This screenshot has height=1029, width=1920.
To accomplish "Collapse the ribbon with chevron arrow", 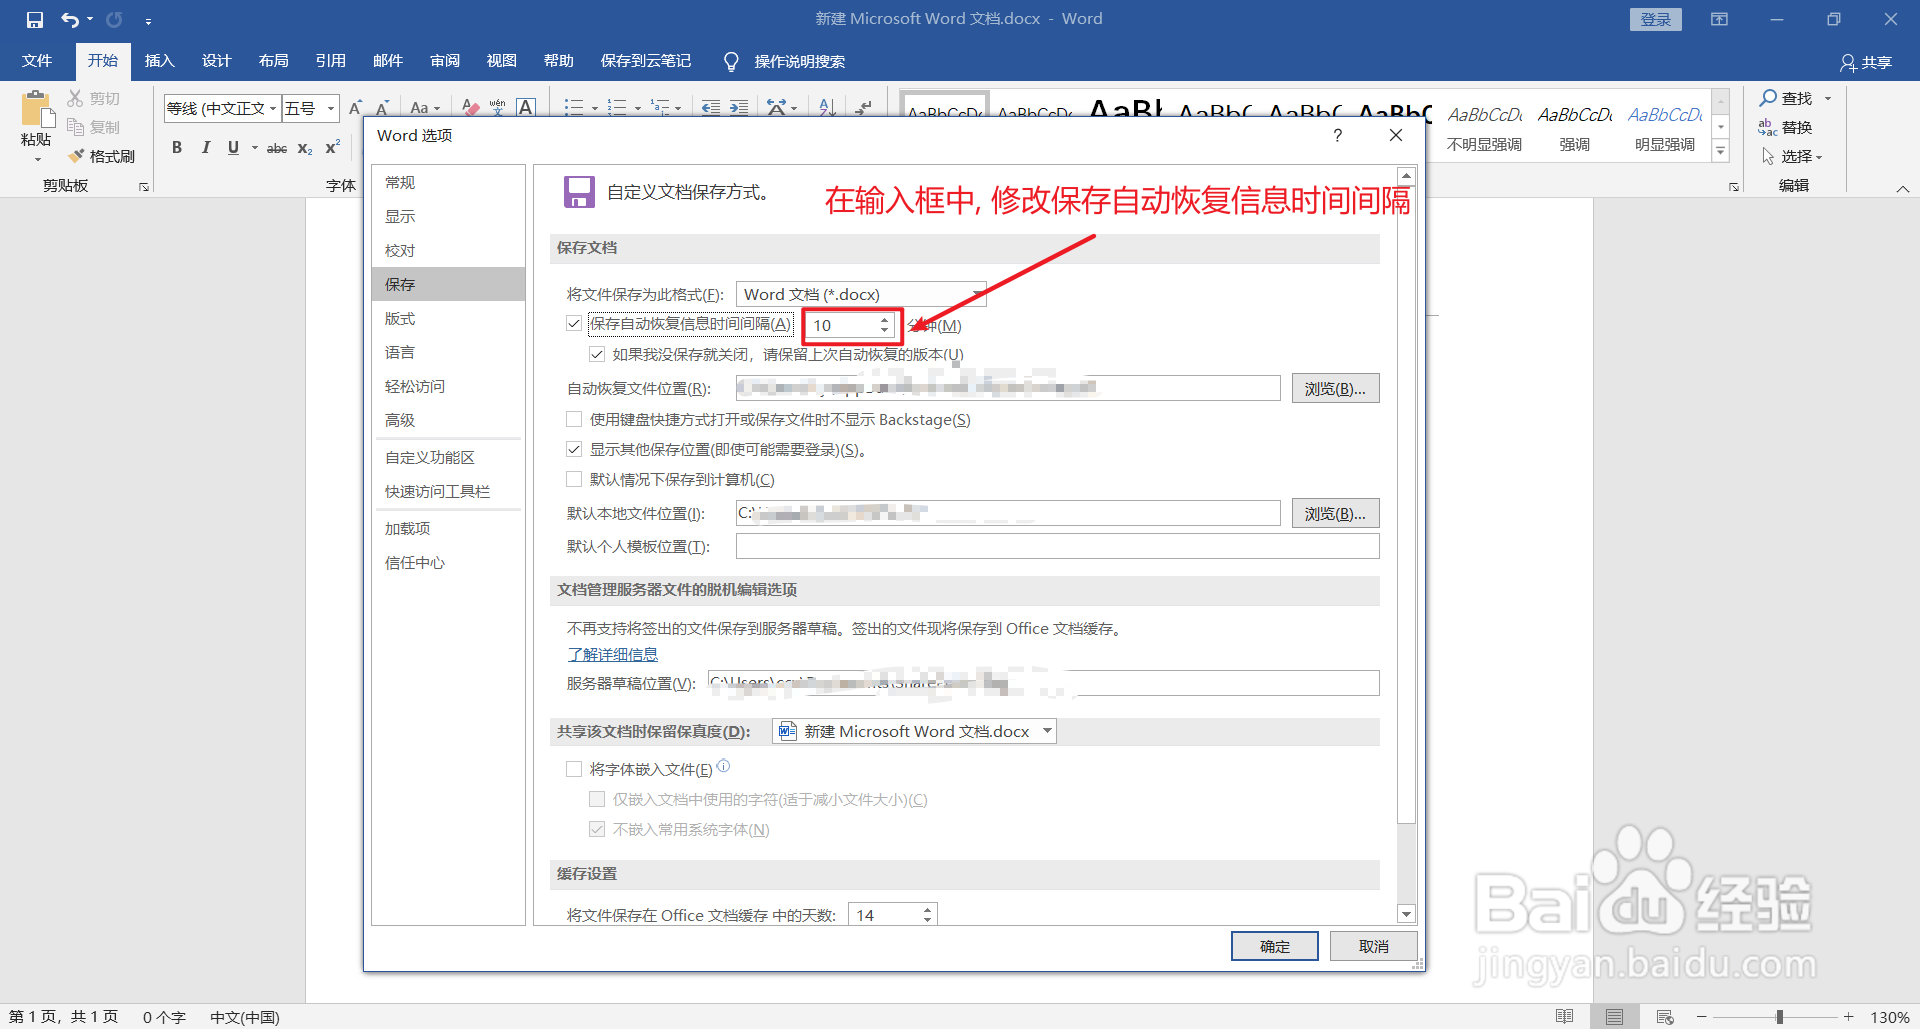I will pyautogui.click(x=1902, y=188).
